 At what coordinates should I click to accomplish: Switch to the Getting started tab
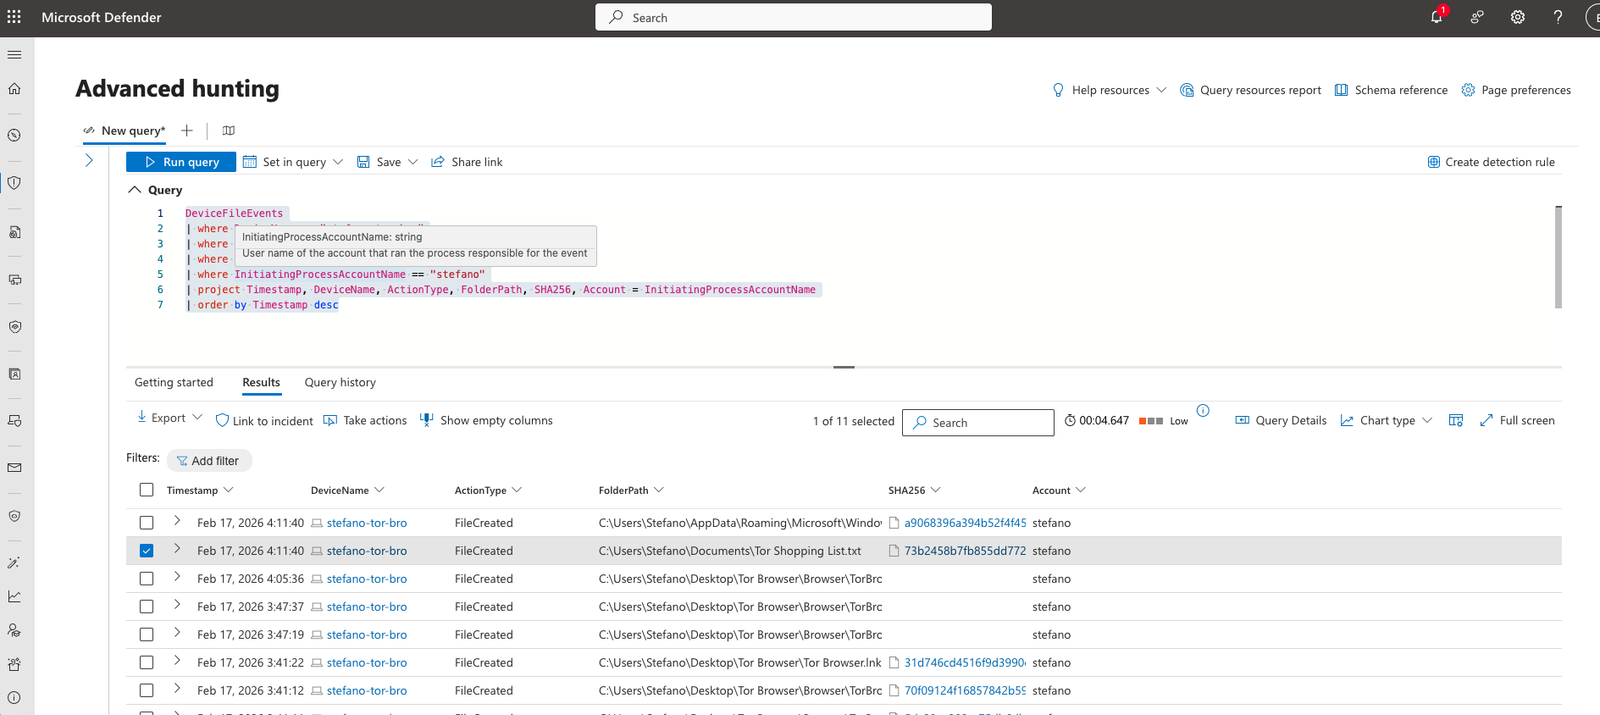coord(174,382)
